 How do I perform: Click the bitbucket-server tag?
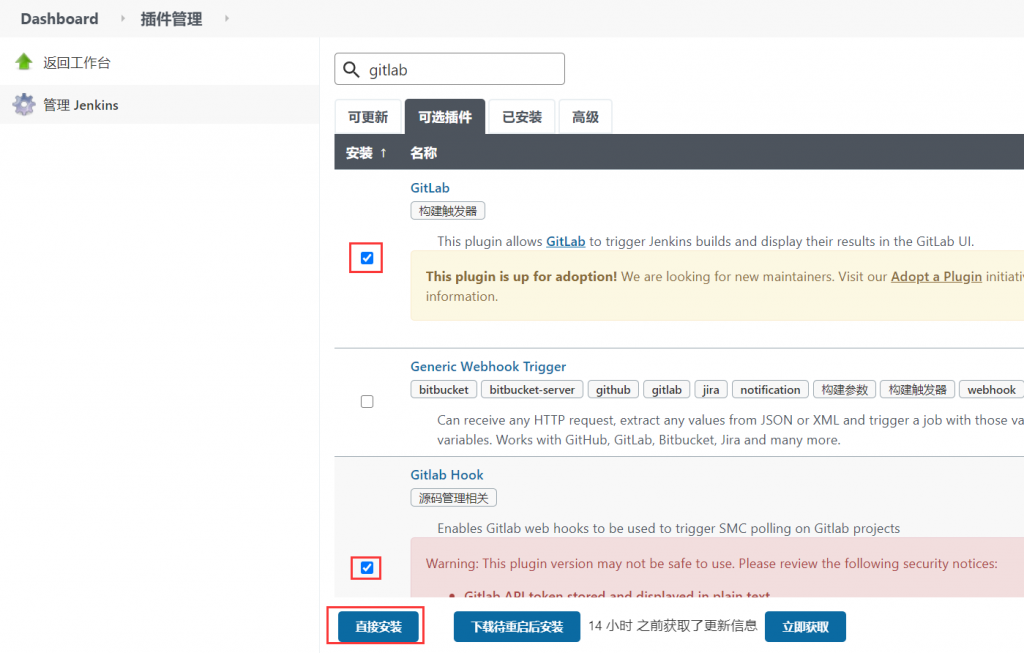click(532, 390)
